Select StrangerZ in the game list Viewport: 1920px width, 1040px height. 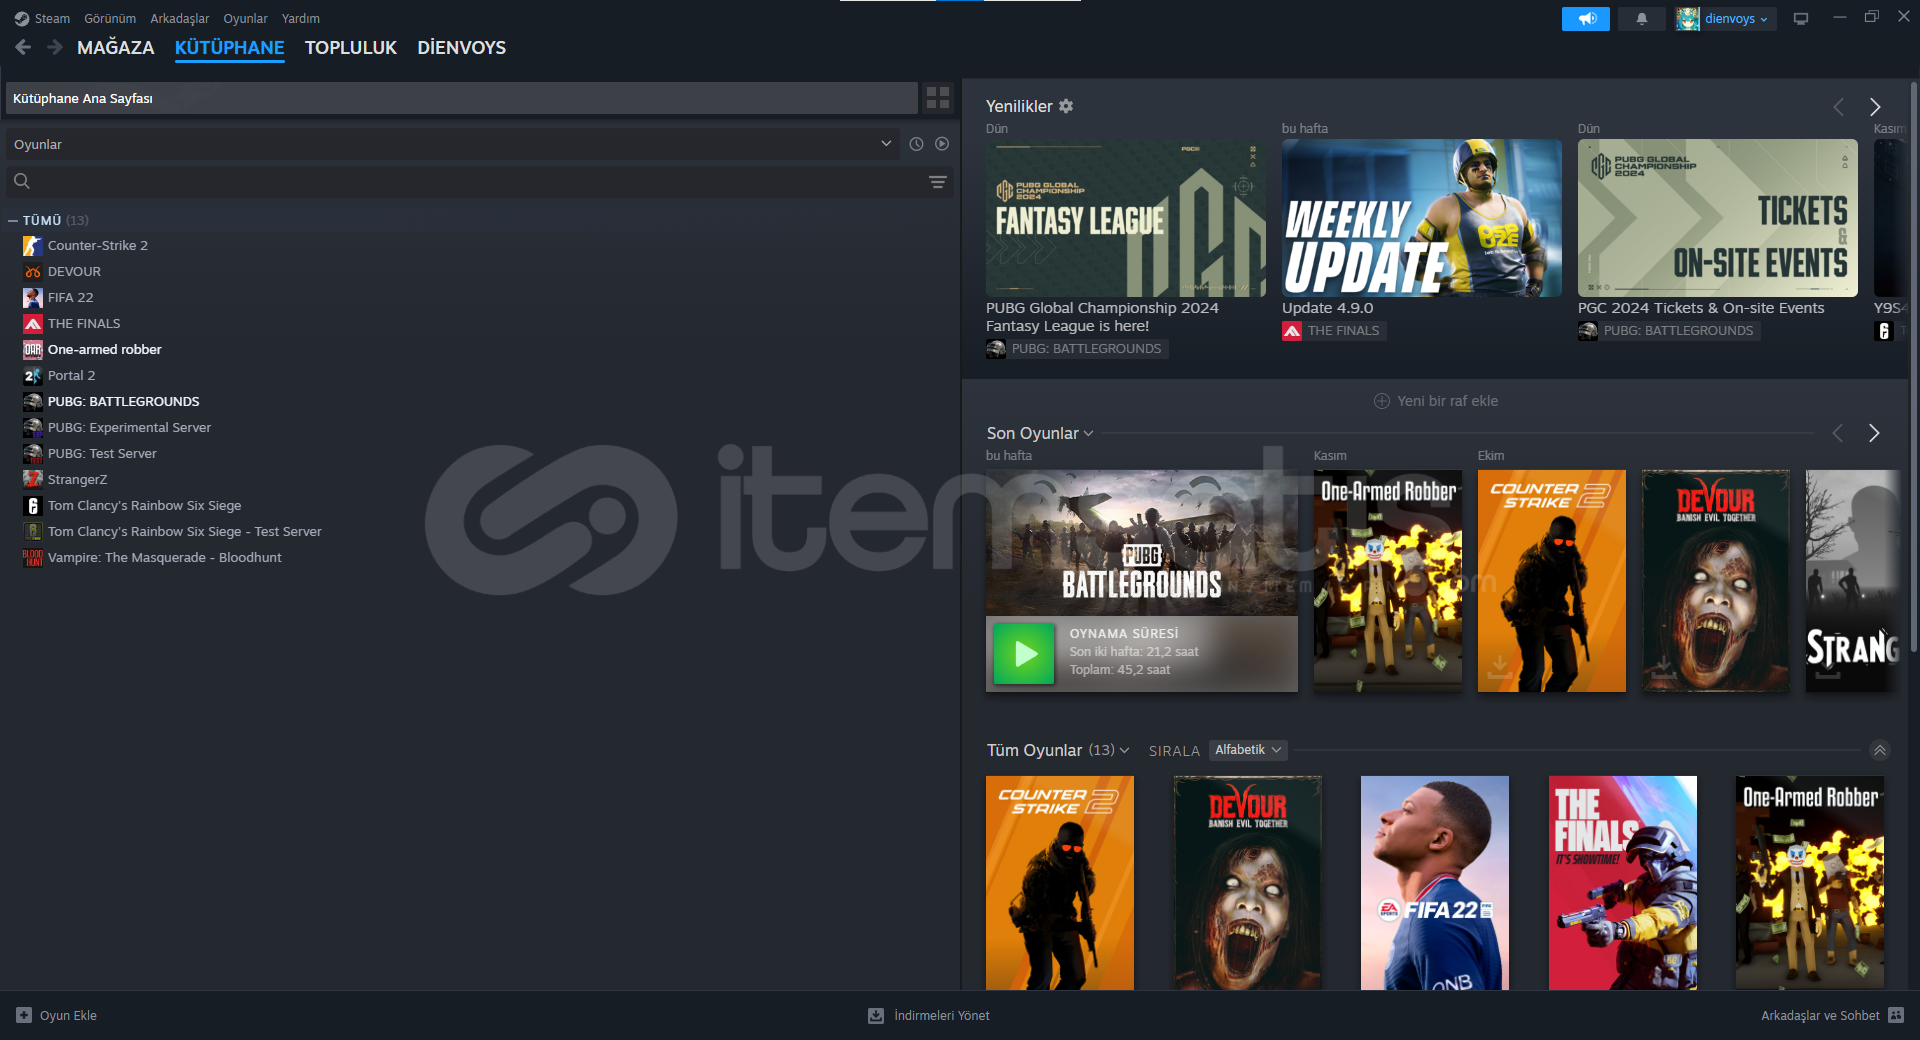[x=78, y=480]
